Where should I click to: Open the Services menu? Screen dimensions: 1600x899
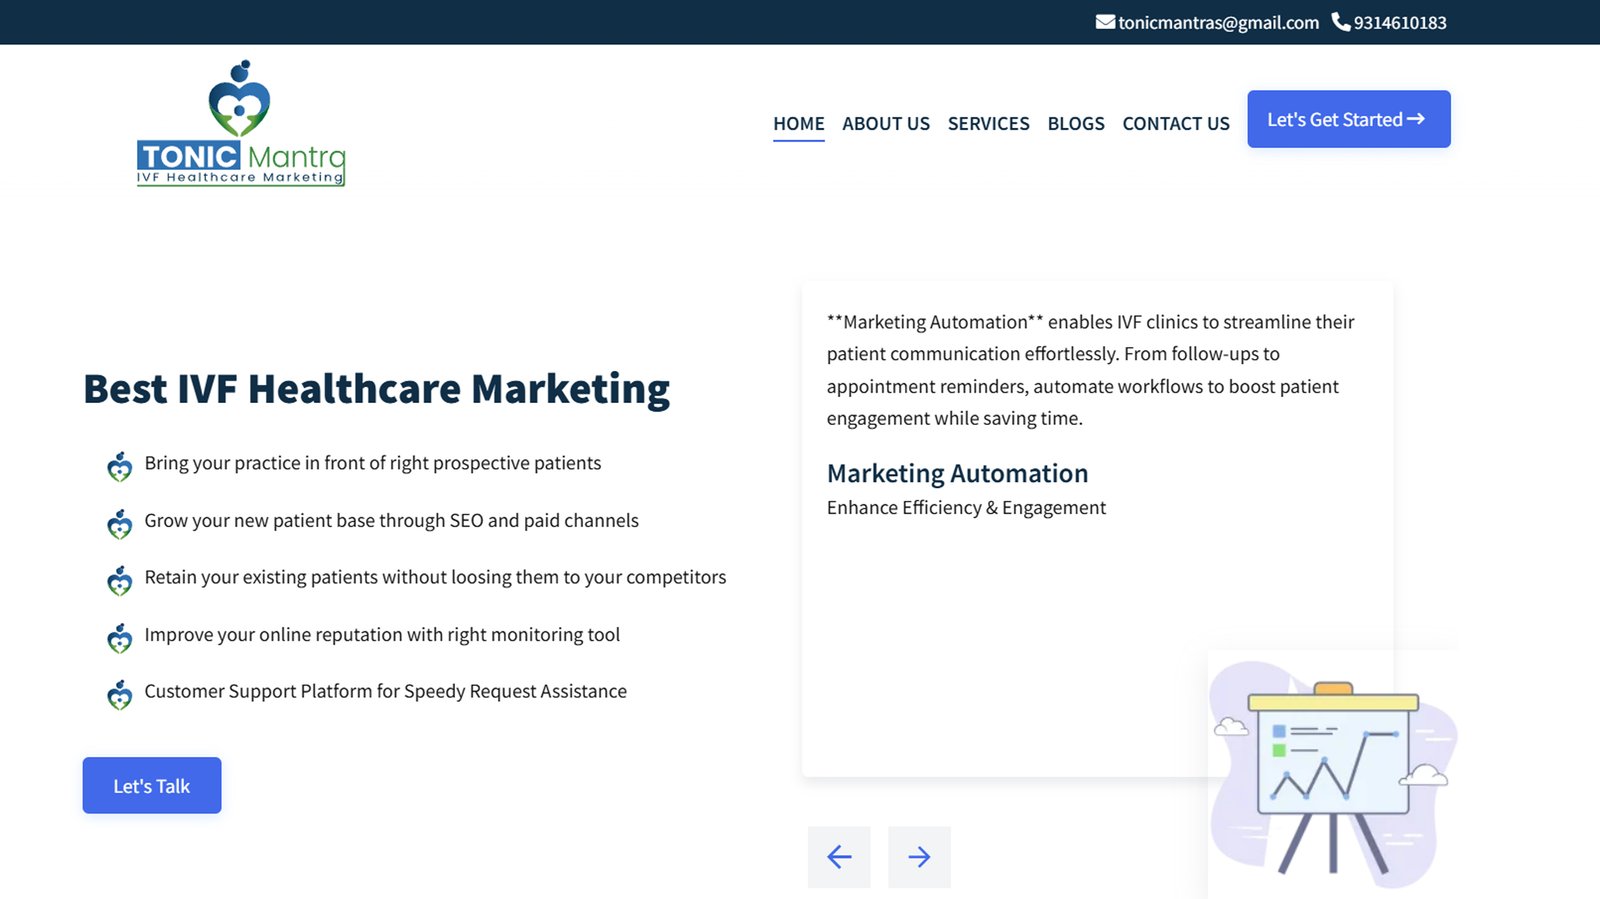point(988,124)
